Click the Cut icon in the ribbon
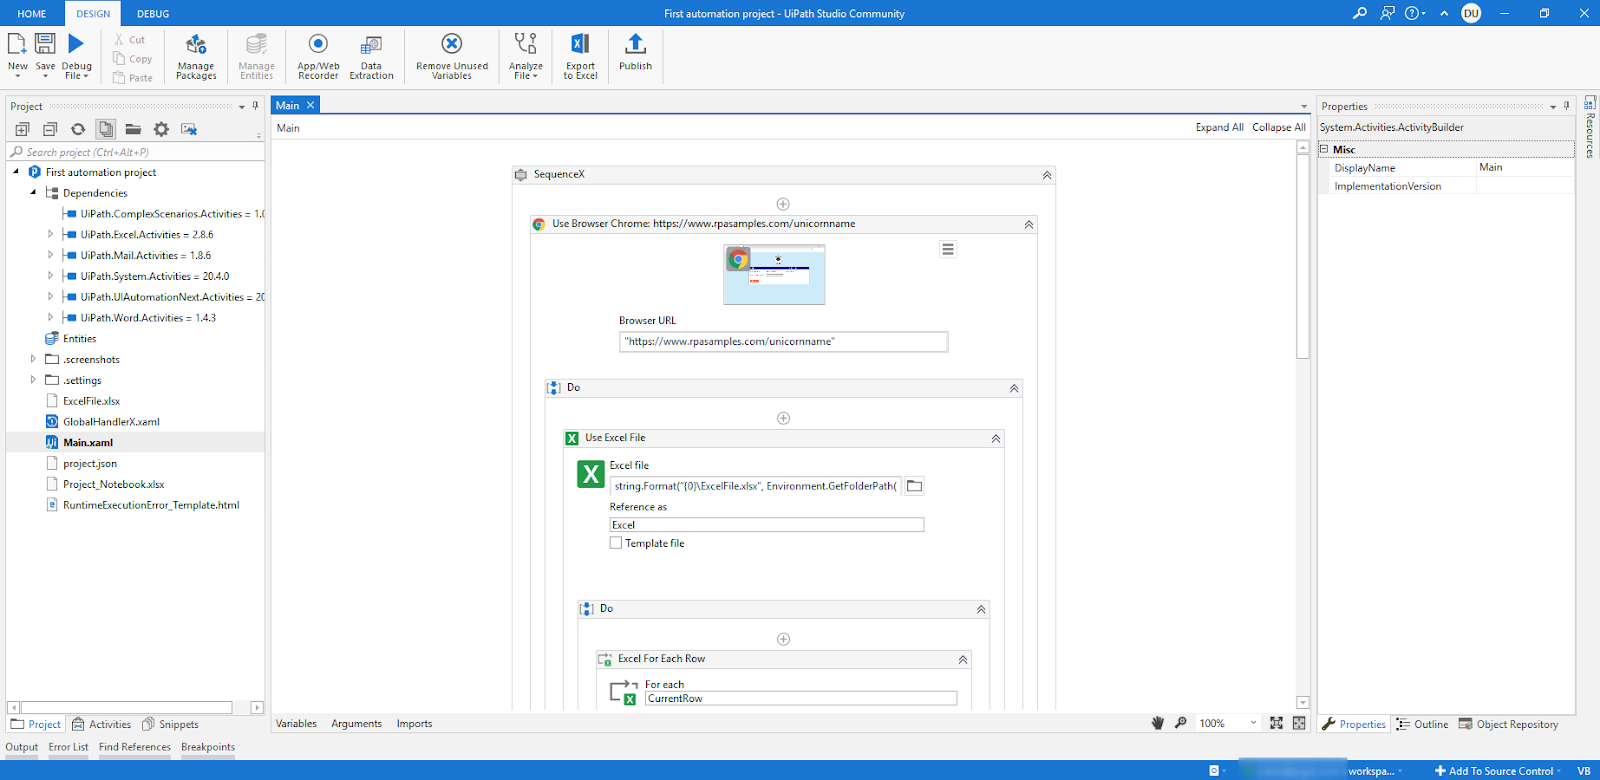Screen dimensions: 1600x780 (x=119, y=40)
